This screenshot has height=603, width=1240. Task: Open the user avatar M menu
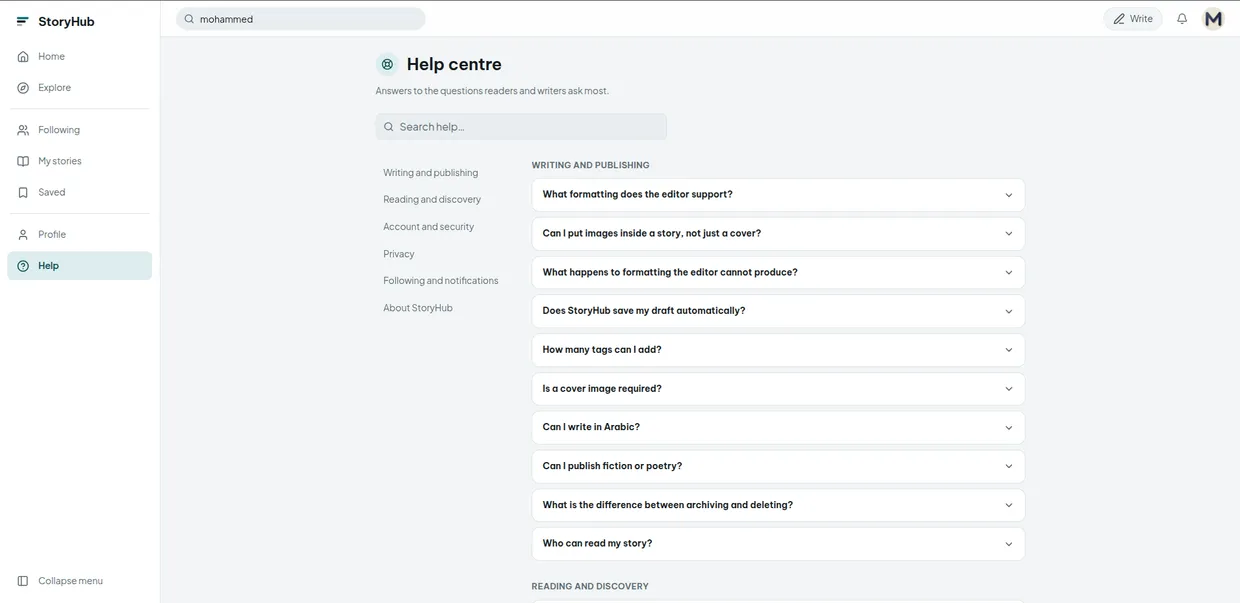point(1213,19)
